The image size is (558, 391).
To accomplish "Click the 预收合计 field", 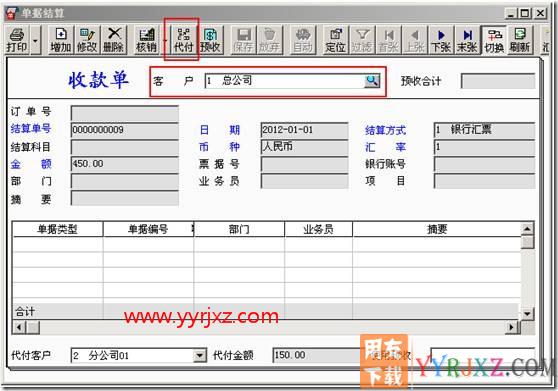I will (x=498, y=81).
